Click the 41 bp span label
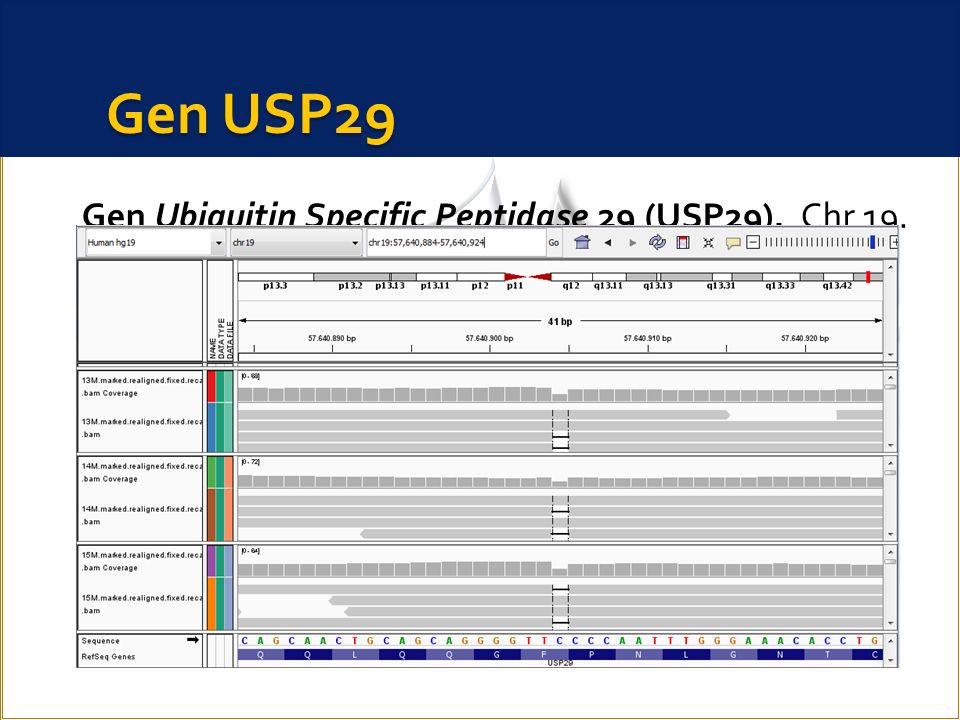The image size is (960, 720). pos(560,321)
